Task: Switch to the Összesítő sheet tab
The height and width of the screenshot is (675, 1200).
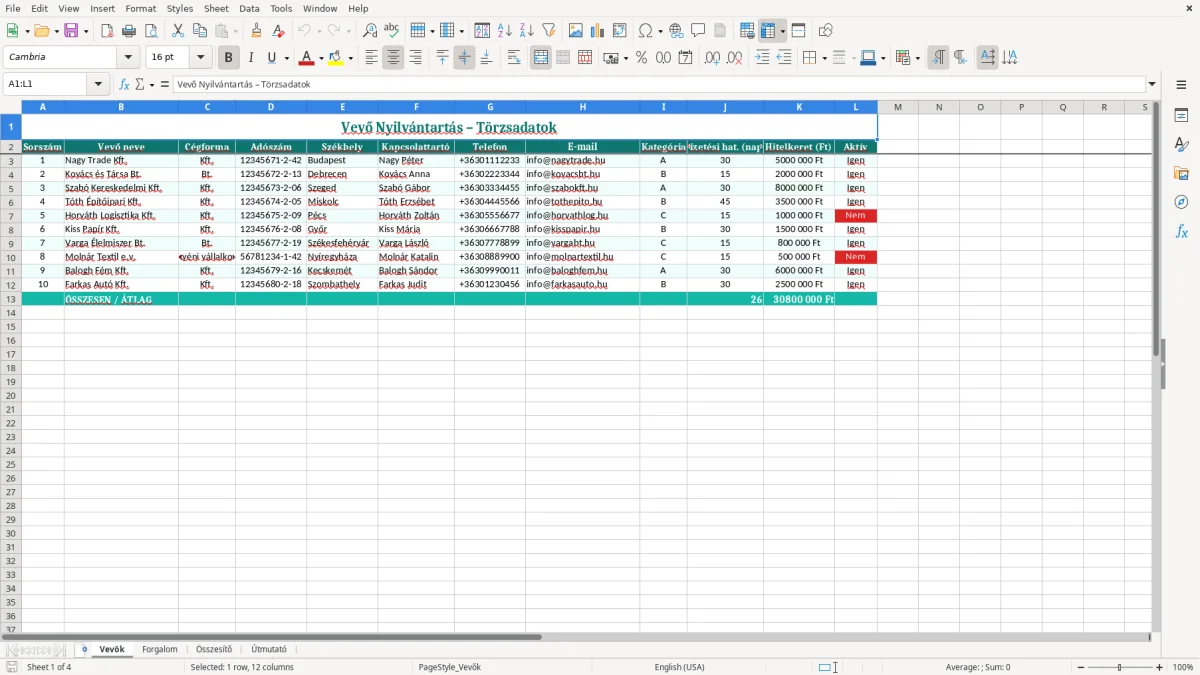Action: pyautogui.click(x=214, y=649)
